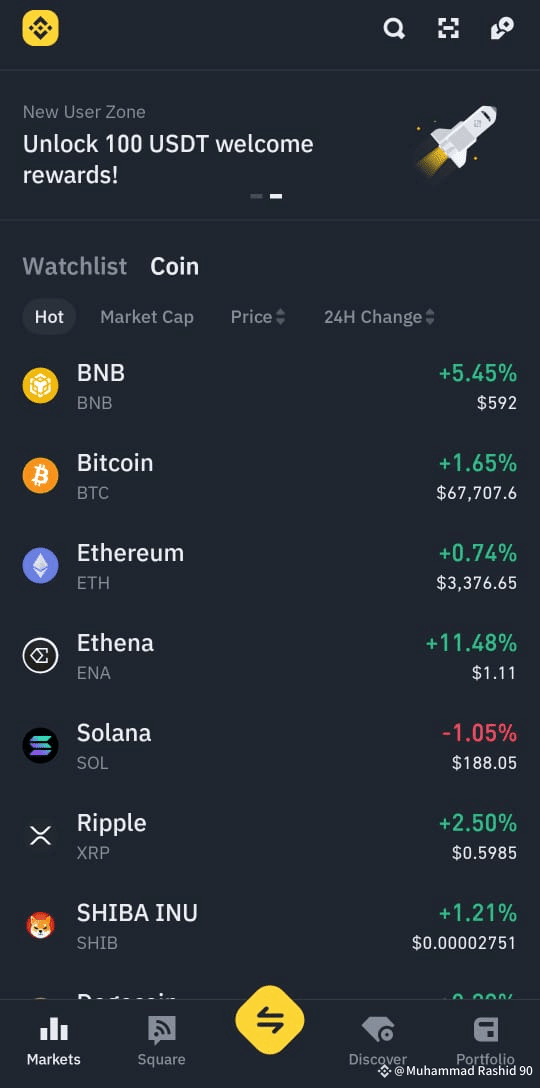Open the search magnifier icon
The image size is (540, 1088).
(x=394, y=28)
